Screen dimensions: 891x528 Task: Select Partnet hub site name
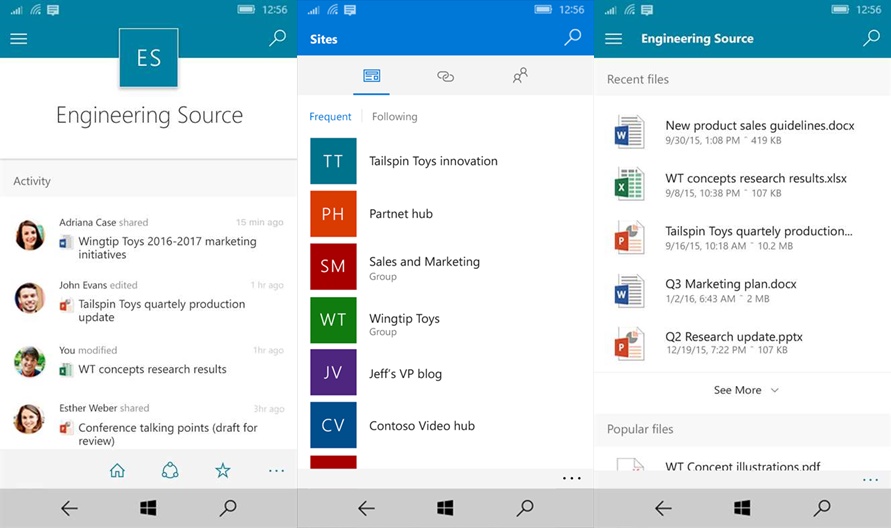coord(401,214)
